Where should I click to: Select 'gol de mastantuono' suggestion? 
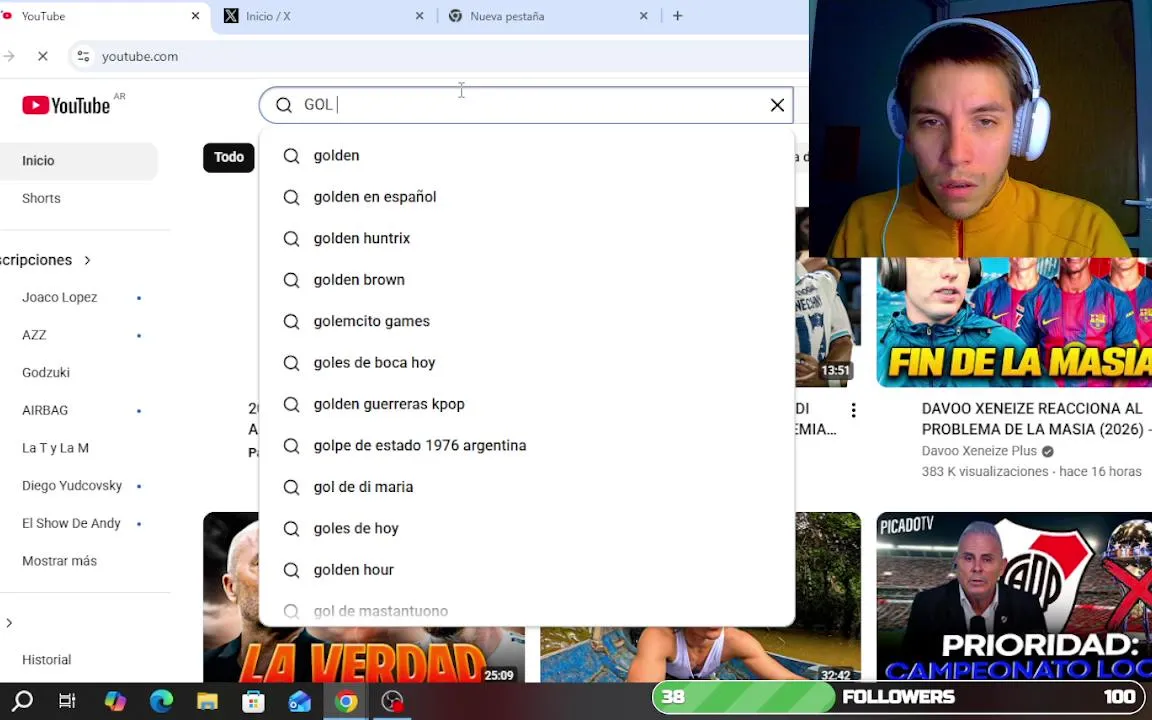(x=527, y=610)
